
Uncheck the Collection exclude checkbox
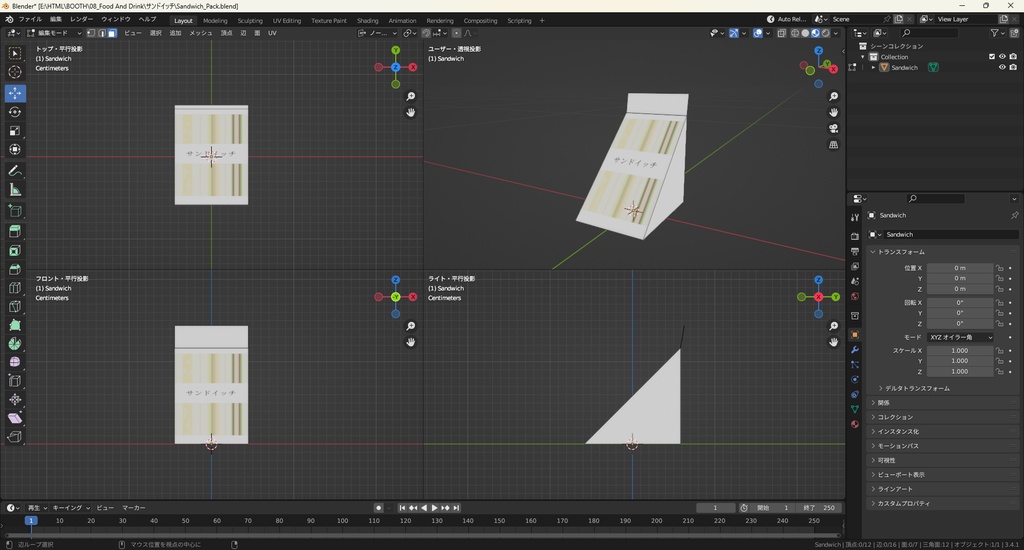point(992,57)
